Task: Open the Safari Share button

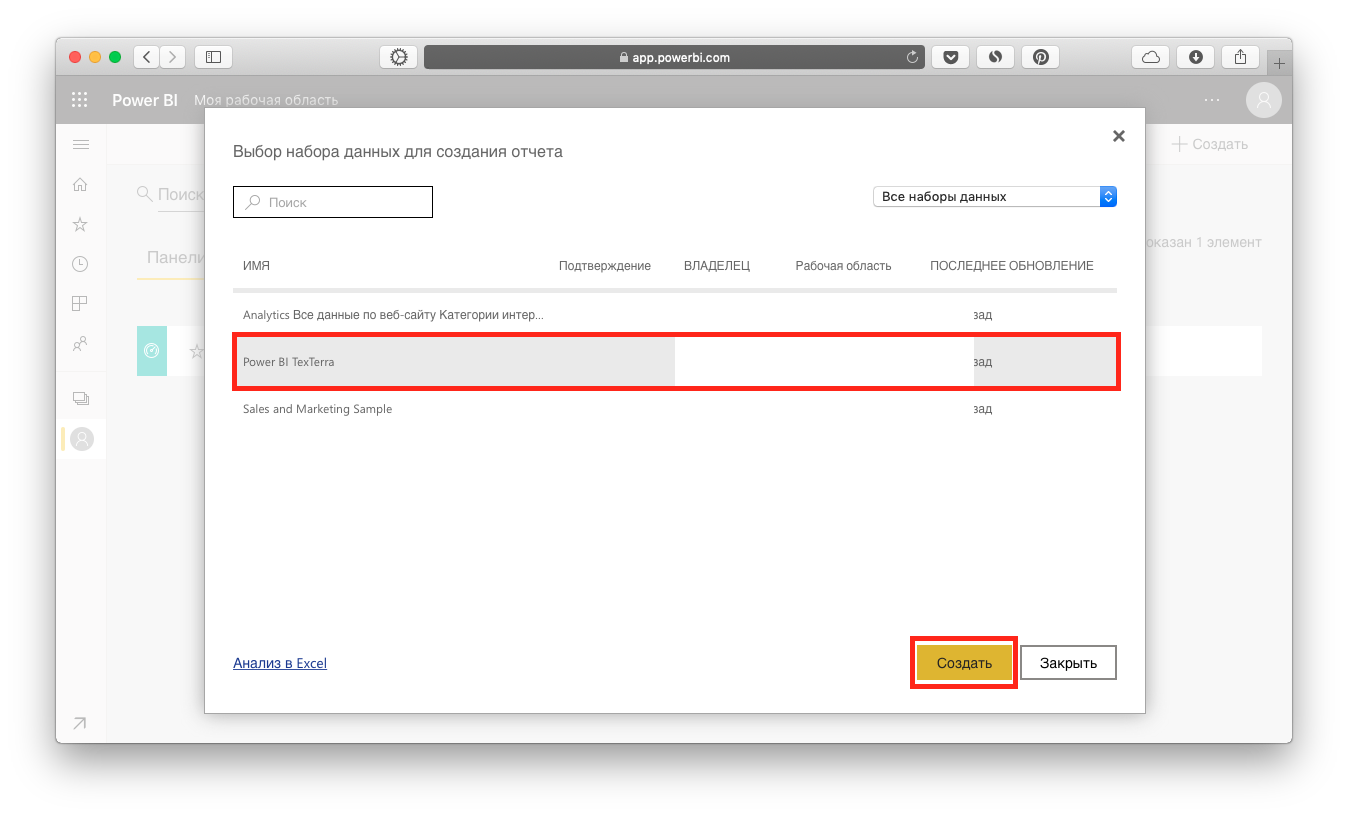Action: (x=1241, y=57)
